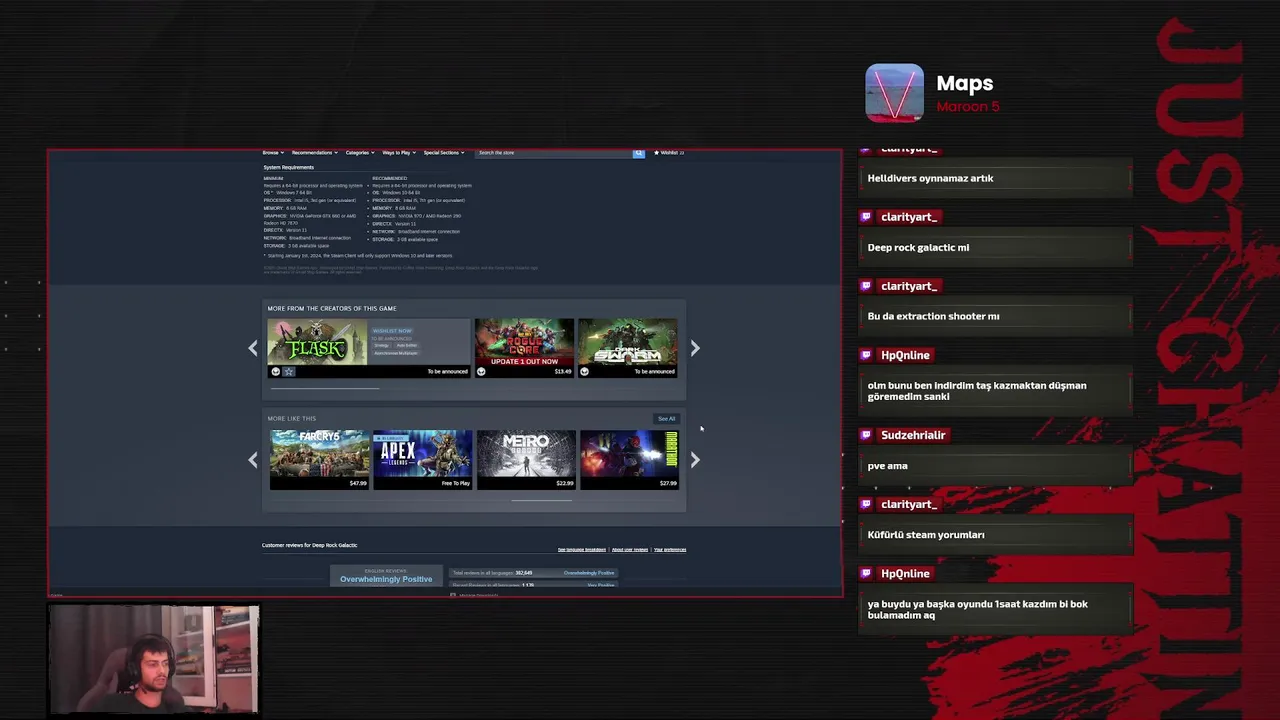Screen dimensions: 1280x720
Task: Click Twitch badge beside HpQnline above ya buydu message
Action: [865, 573]
